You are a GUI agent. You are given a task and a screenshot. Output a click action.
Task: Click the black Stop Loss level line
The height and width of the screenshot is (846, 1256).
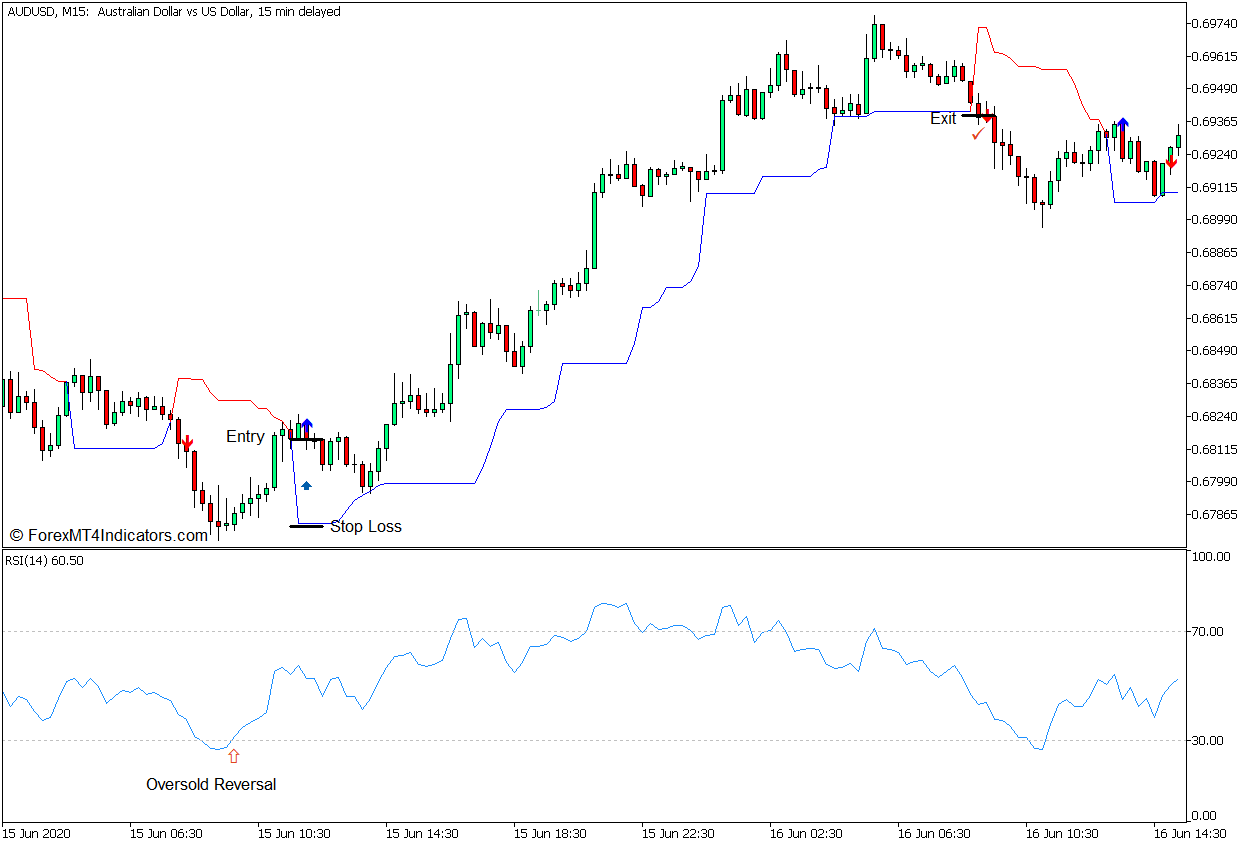click(307, 525)
